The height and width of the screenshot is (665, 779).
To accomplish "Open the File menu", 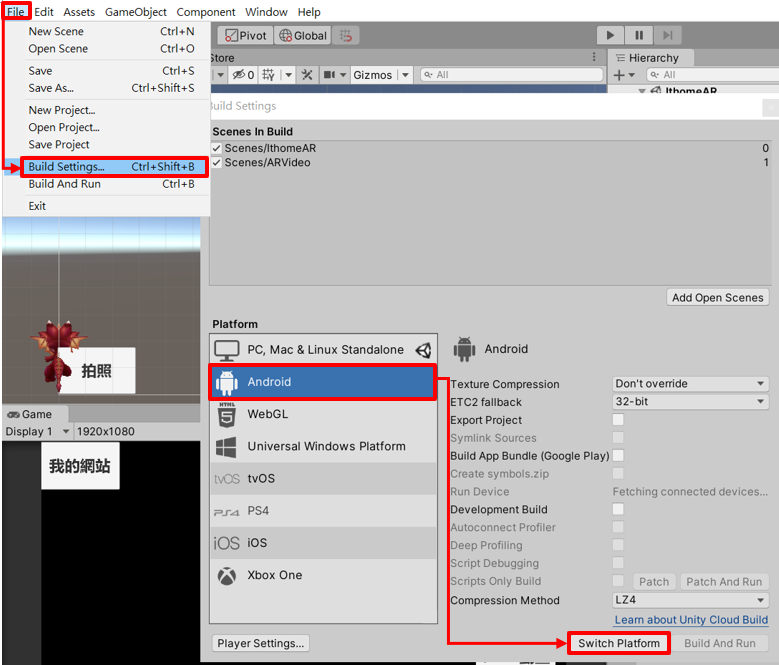I will (16, 11).
